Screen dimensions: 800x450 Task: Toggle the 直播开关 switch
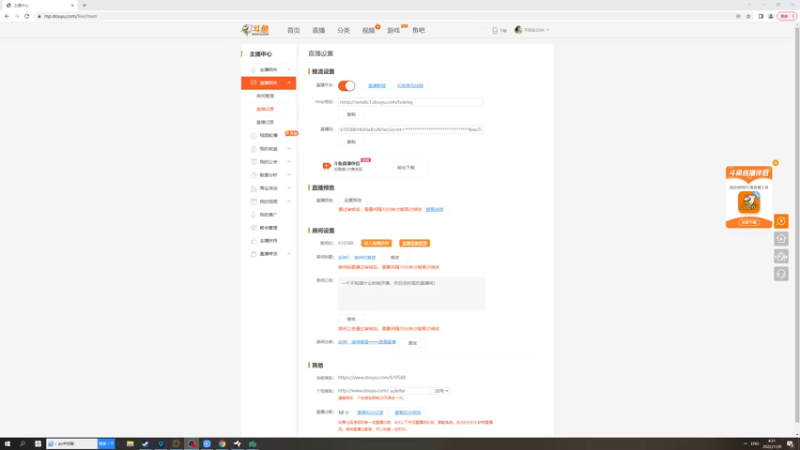tap(346, 86)
